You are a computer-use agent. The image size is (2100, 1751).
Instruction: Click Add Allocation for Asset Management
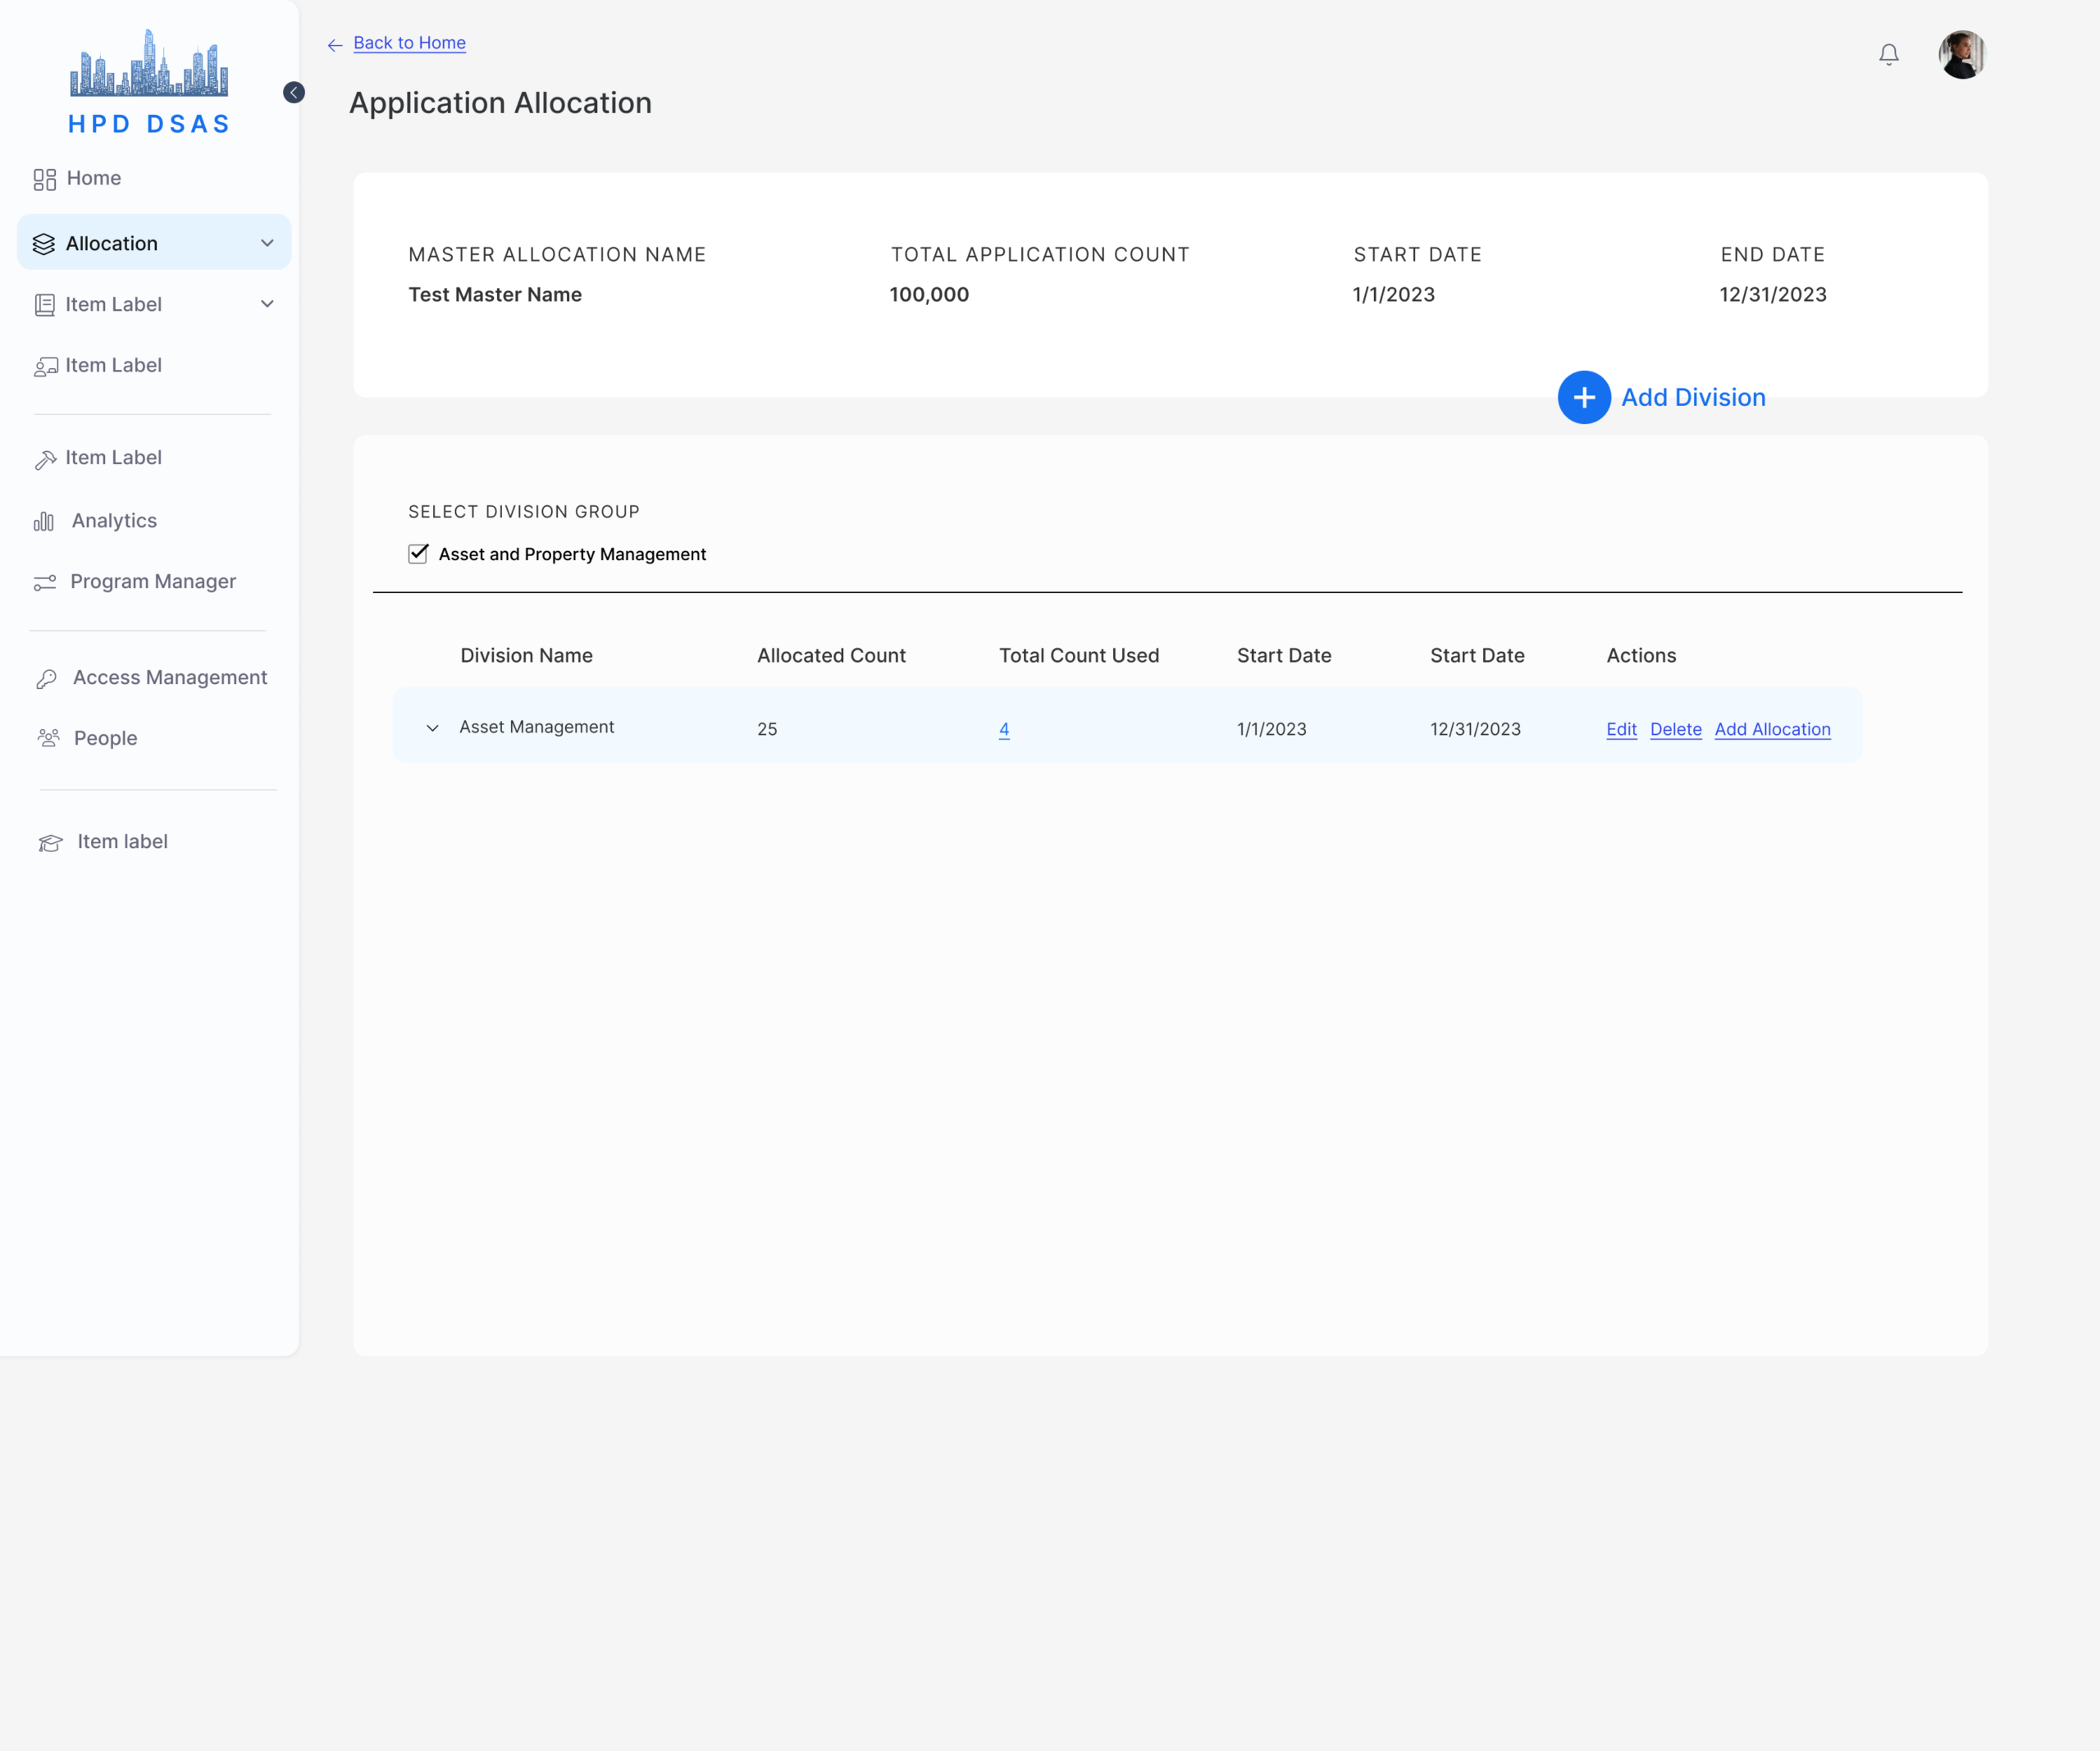point(1772,729)
